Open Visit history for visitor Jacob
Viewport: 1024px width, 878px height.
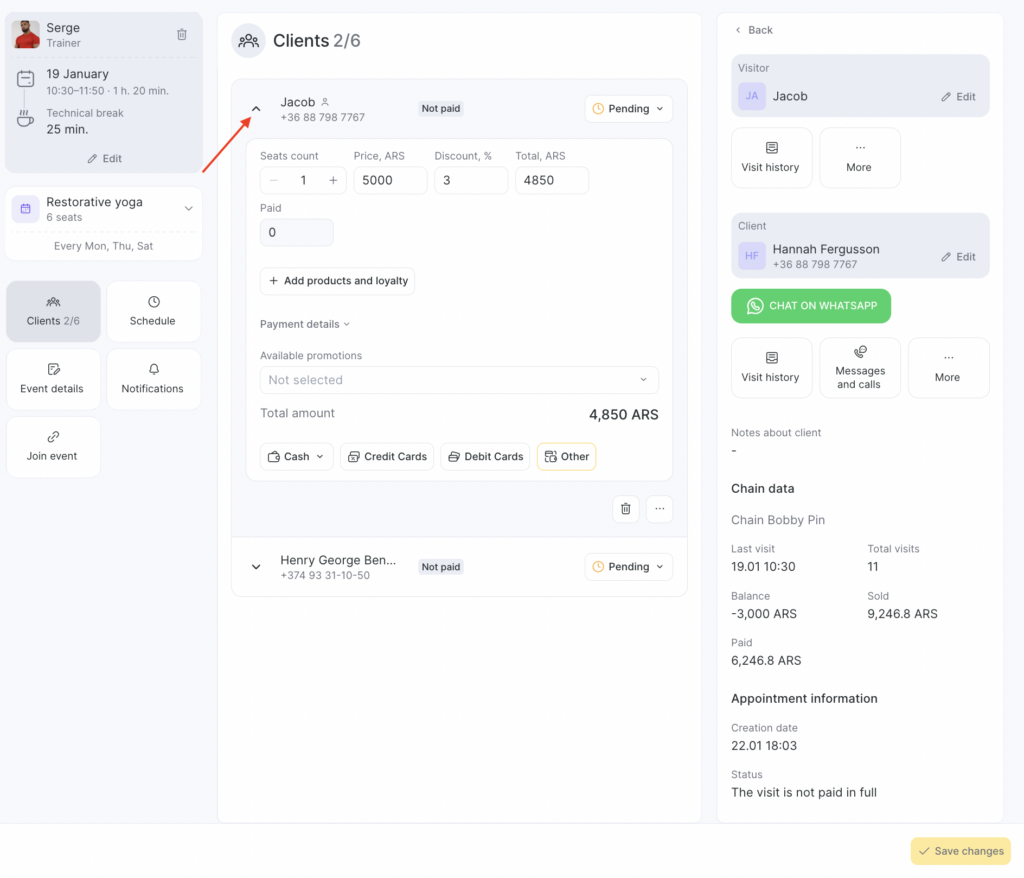pyautogui.click(x=771, y=158)
